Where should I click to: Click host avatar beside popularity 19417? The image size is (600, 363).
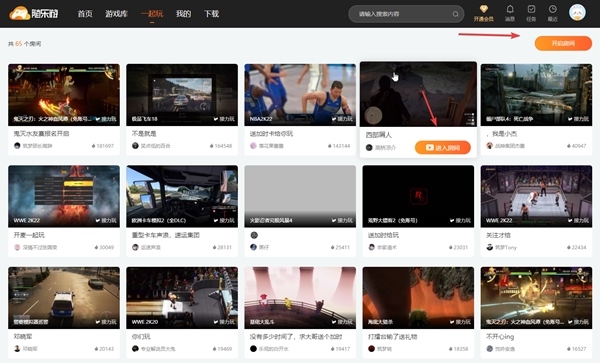pyautogui.click(x=253, y=348)
